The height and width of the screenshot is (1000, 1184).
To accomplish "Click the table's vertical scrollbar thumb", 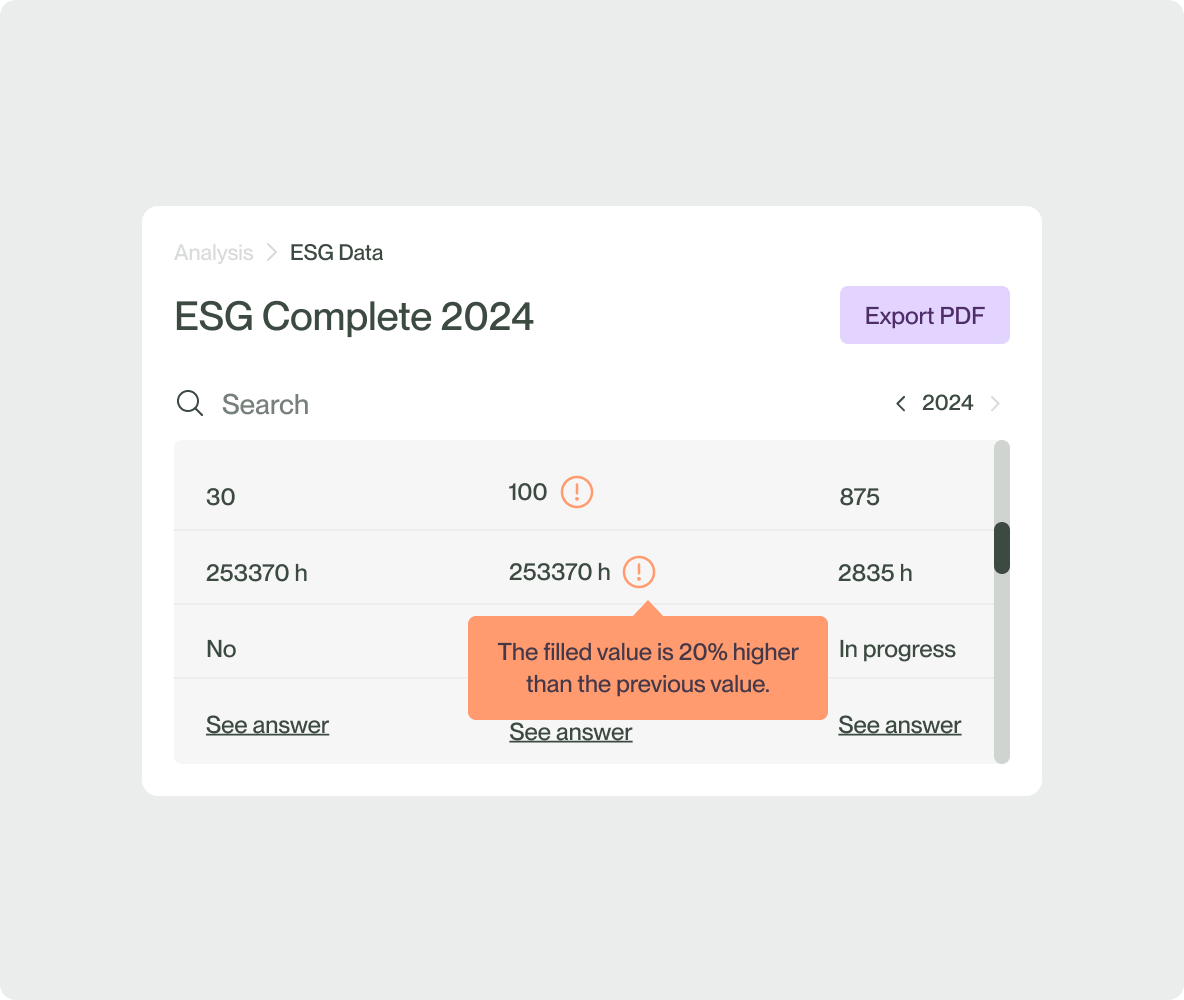I will click(1002, 547).
